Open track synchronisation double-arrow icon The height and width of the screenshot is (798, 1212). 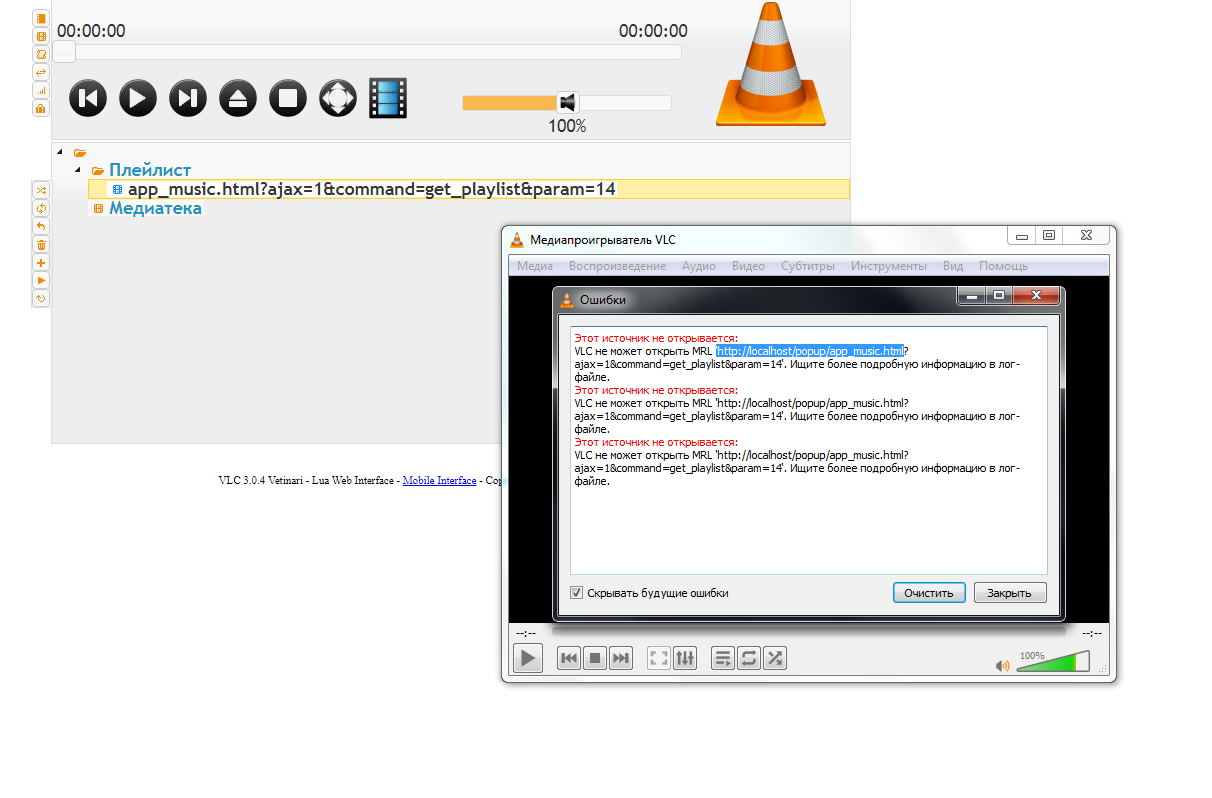[x=41, y=72]
